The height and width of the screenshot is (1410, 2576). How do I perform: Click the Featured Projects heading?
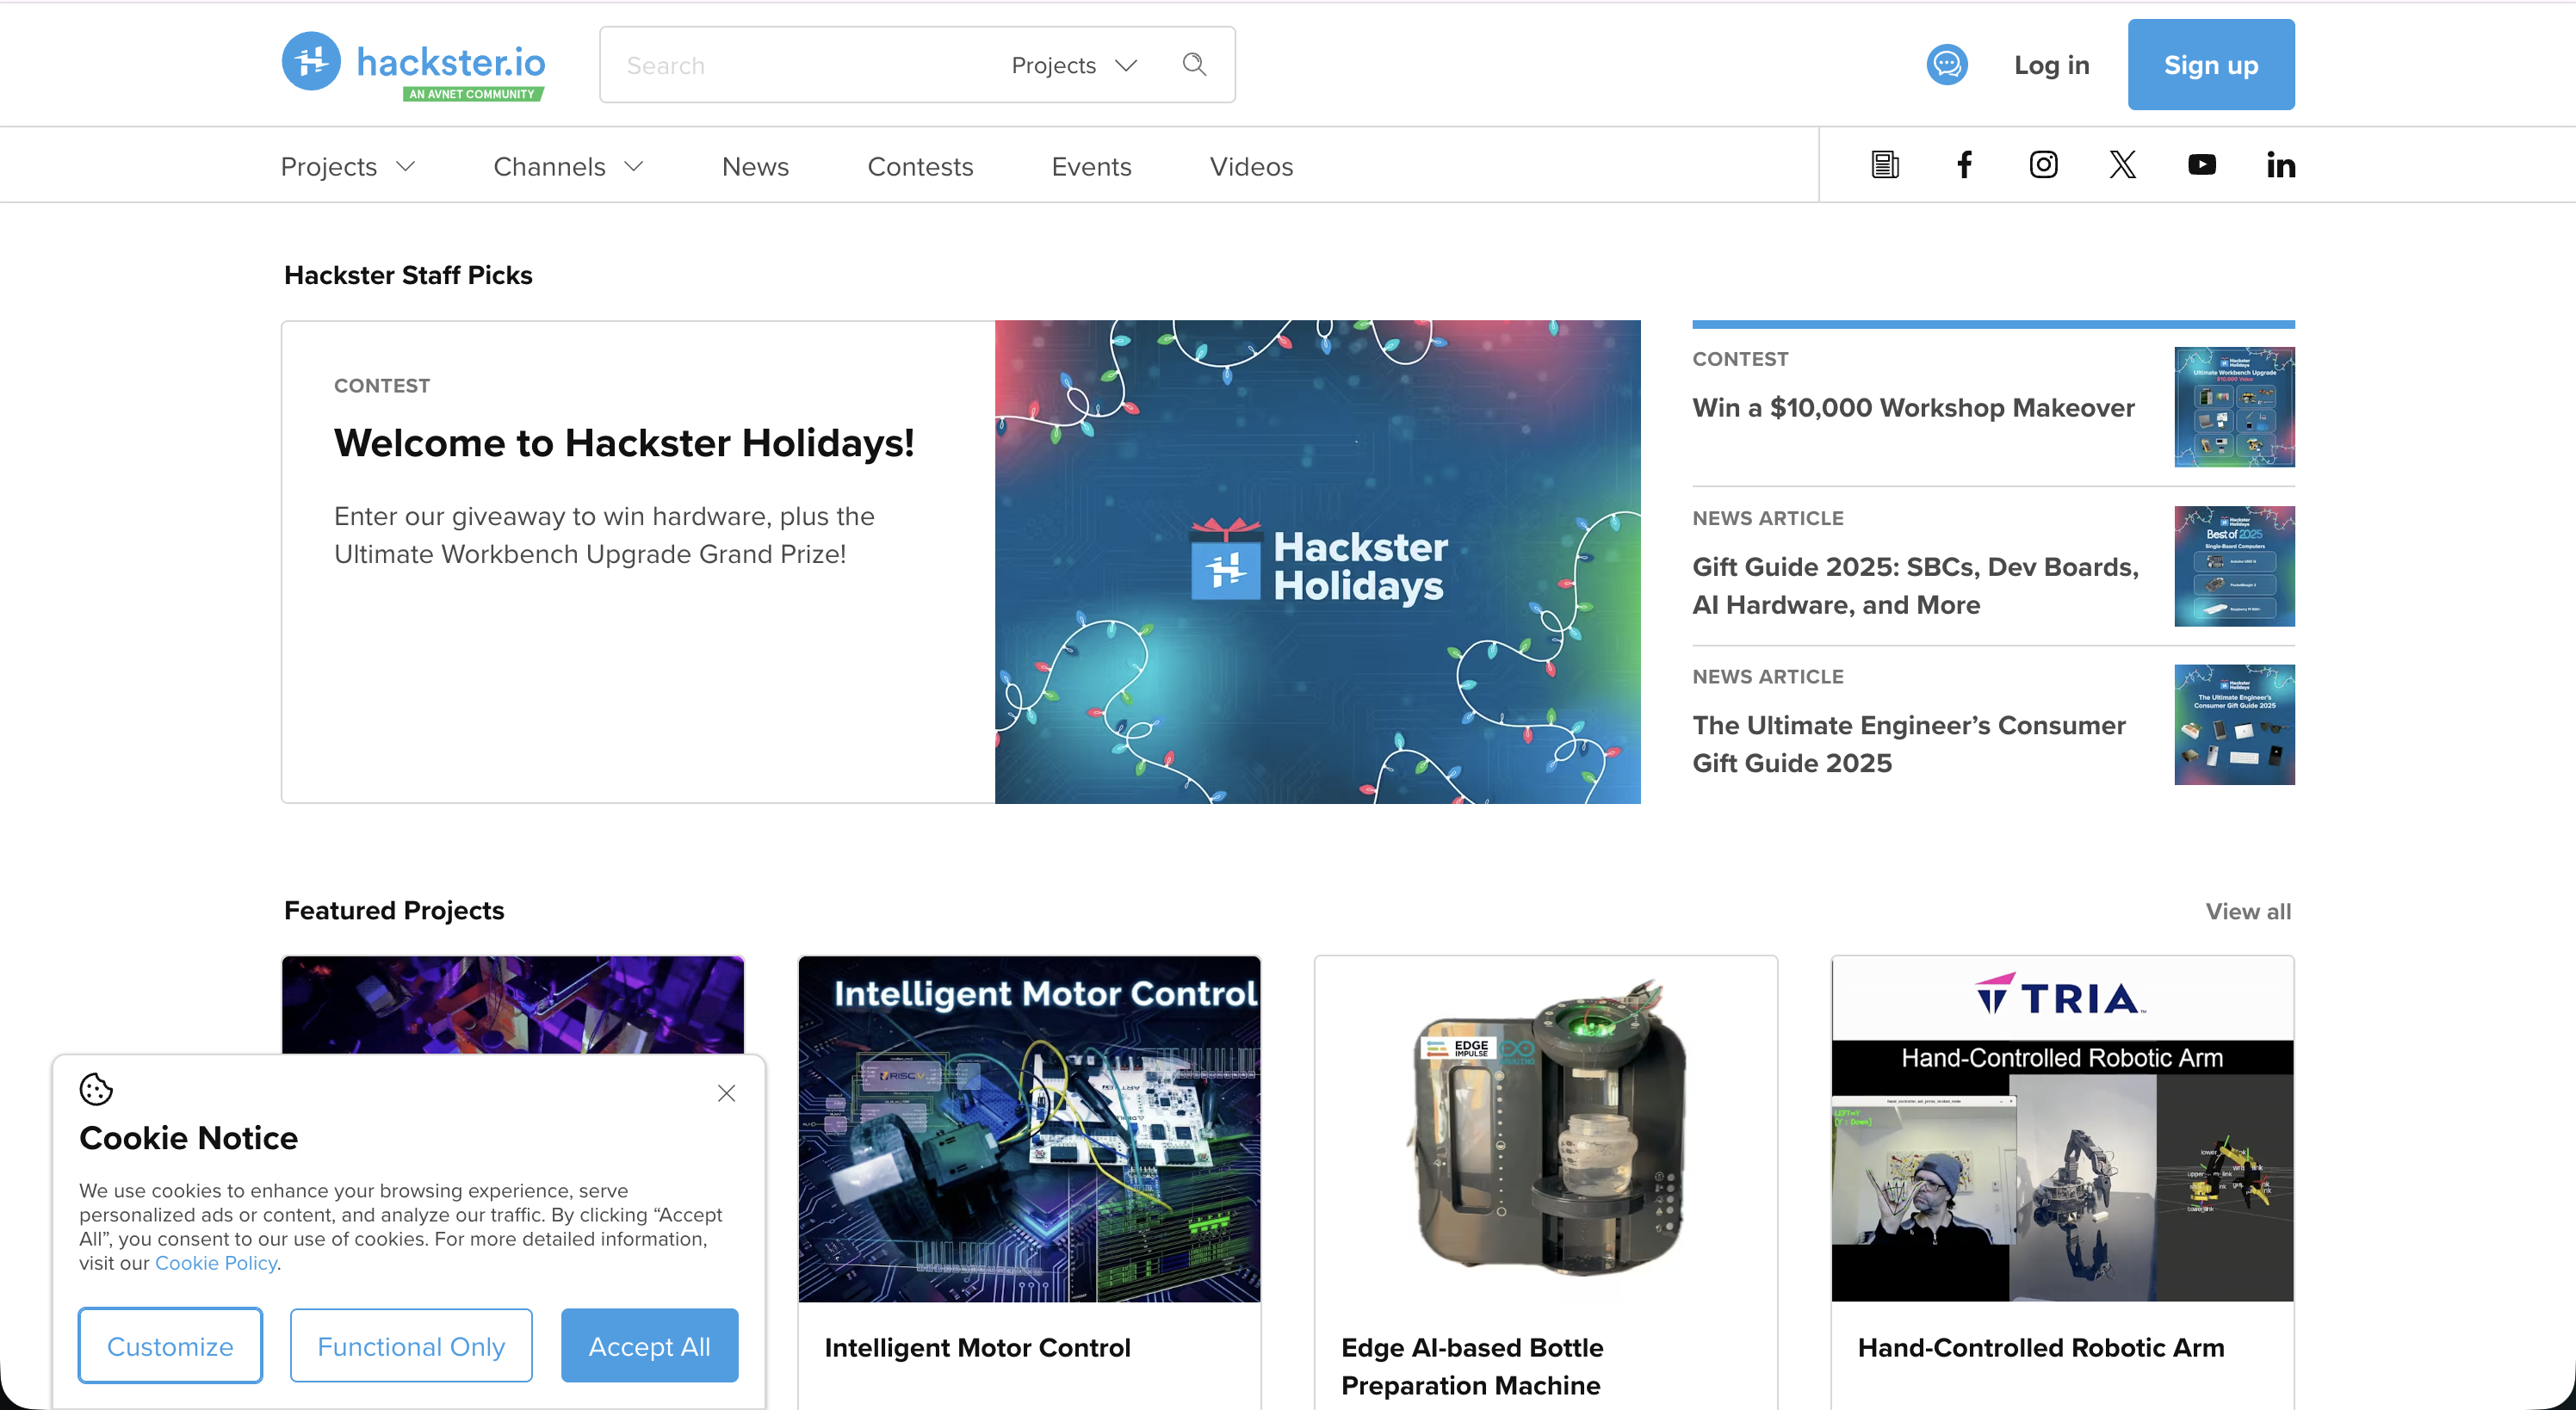(x=394, y=910)
